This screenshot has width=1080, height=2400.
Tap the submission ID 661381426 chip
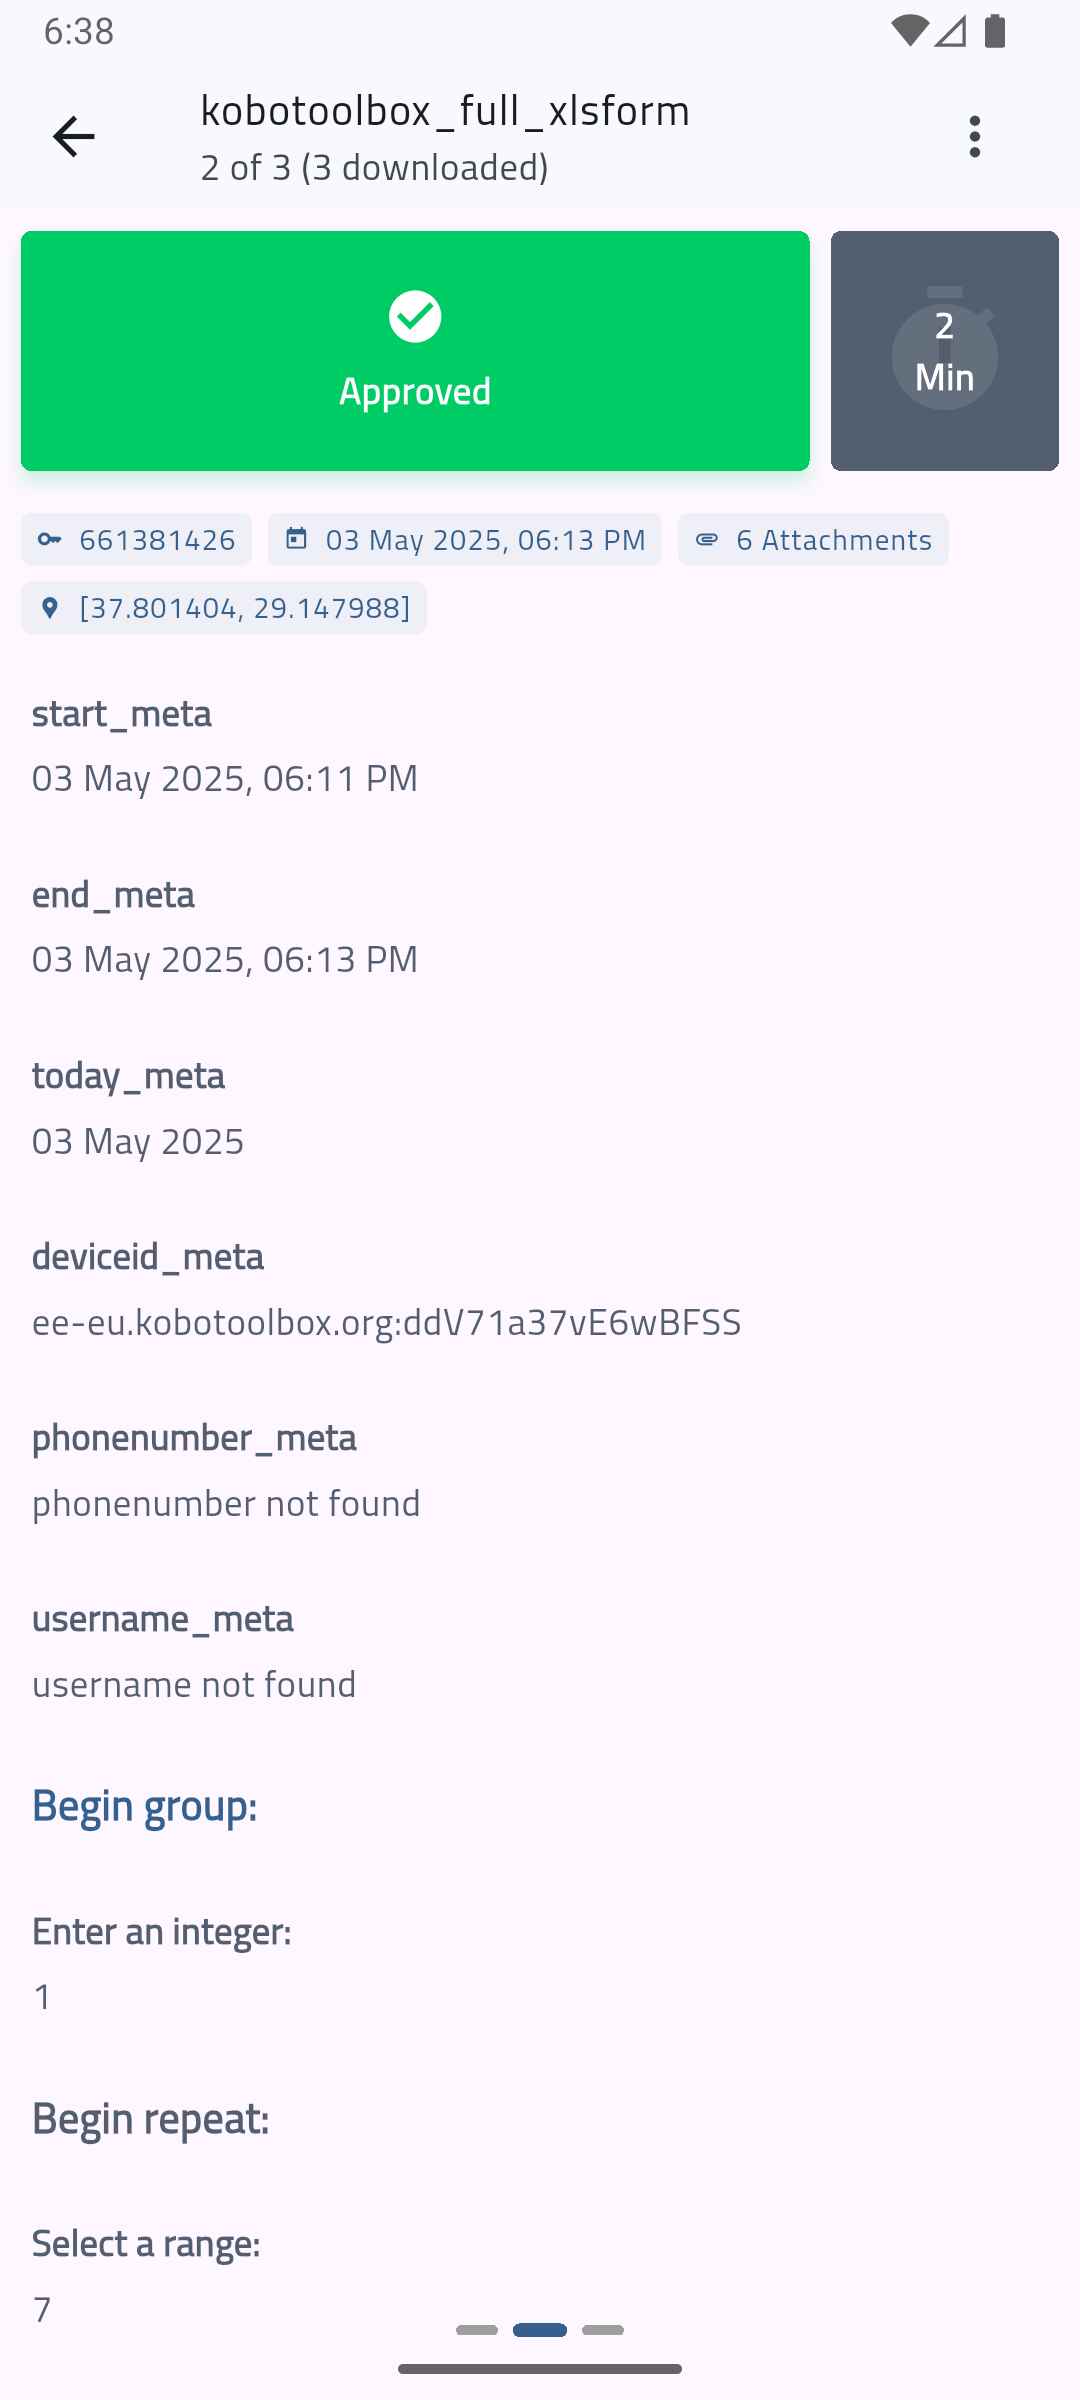point(137,540)
